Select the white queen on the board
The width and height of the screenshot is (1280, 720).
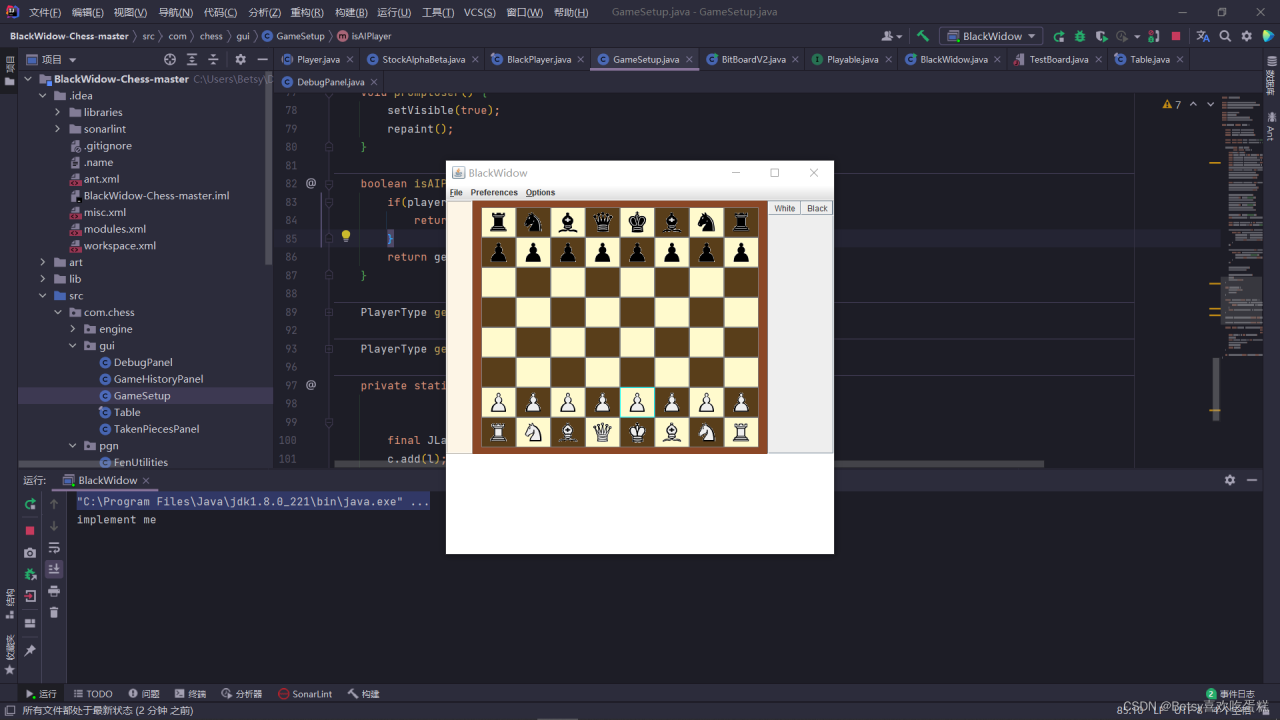tap(603, 433)
